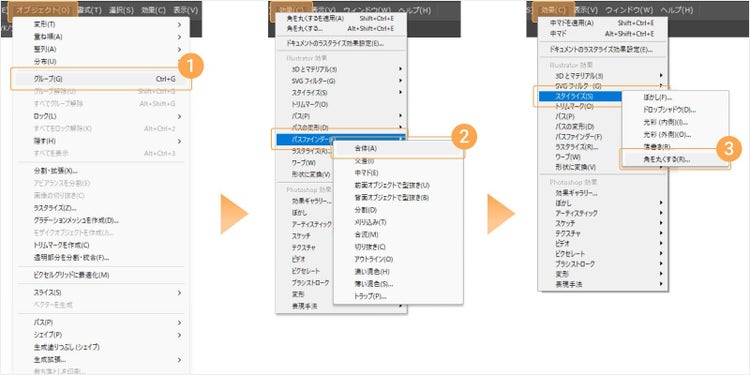Expand the 重ね順(A) submenu arrow
Viewport: 750px width, 375px height.
(x=179, y=36)
